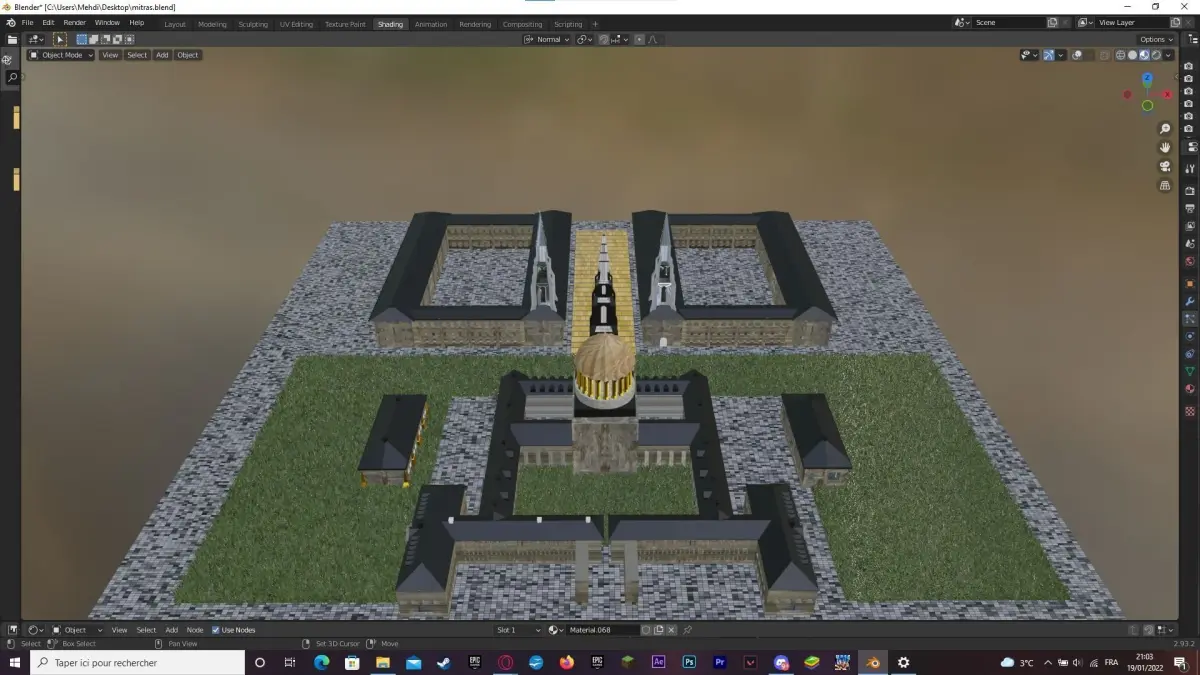1200x675 pixels.
Task: Switch to the Animation workspace tab
Action: 431,24
